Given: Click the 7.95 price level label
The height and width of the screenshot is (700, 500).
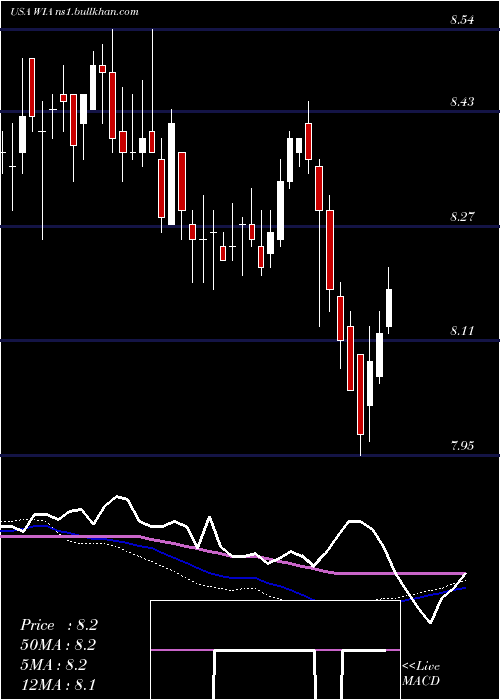Looking at the screenshot, I should click(462, 446).
